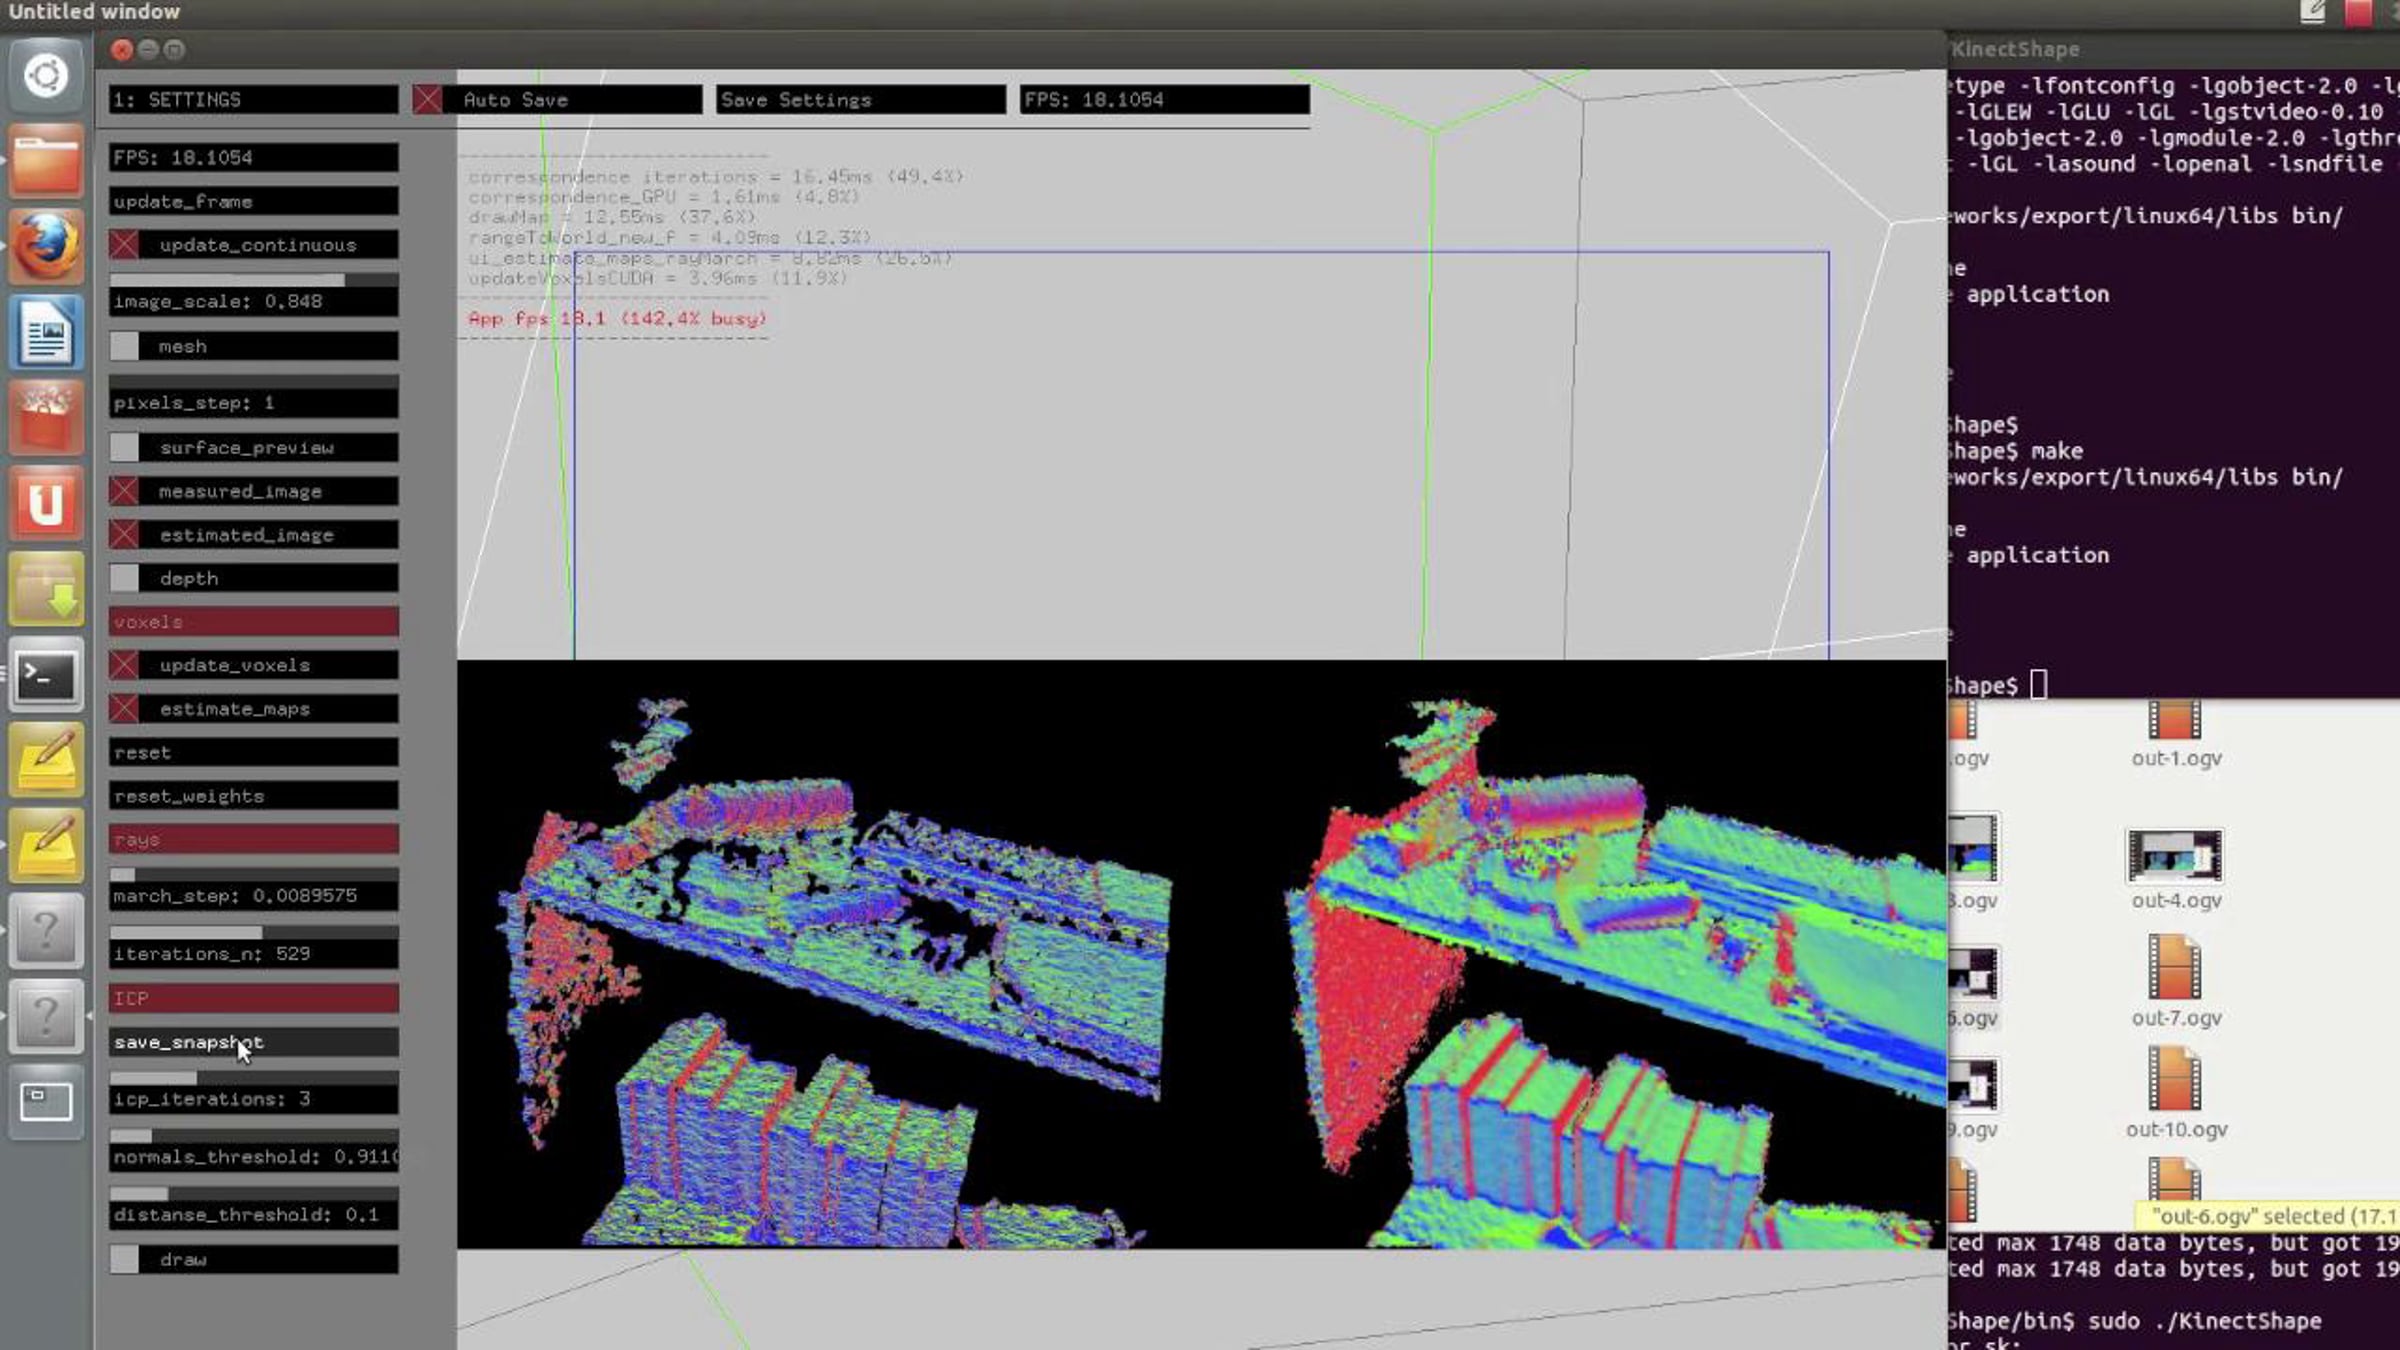Collapse the rays section header
This screenshot has height=1350, width=2400.
click(254, 840)
